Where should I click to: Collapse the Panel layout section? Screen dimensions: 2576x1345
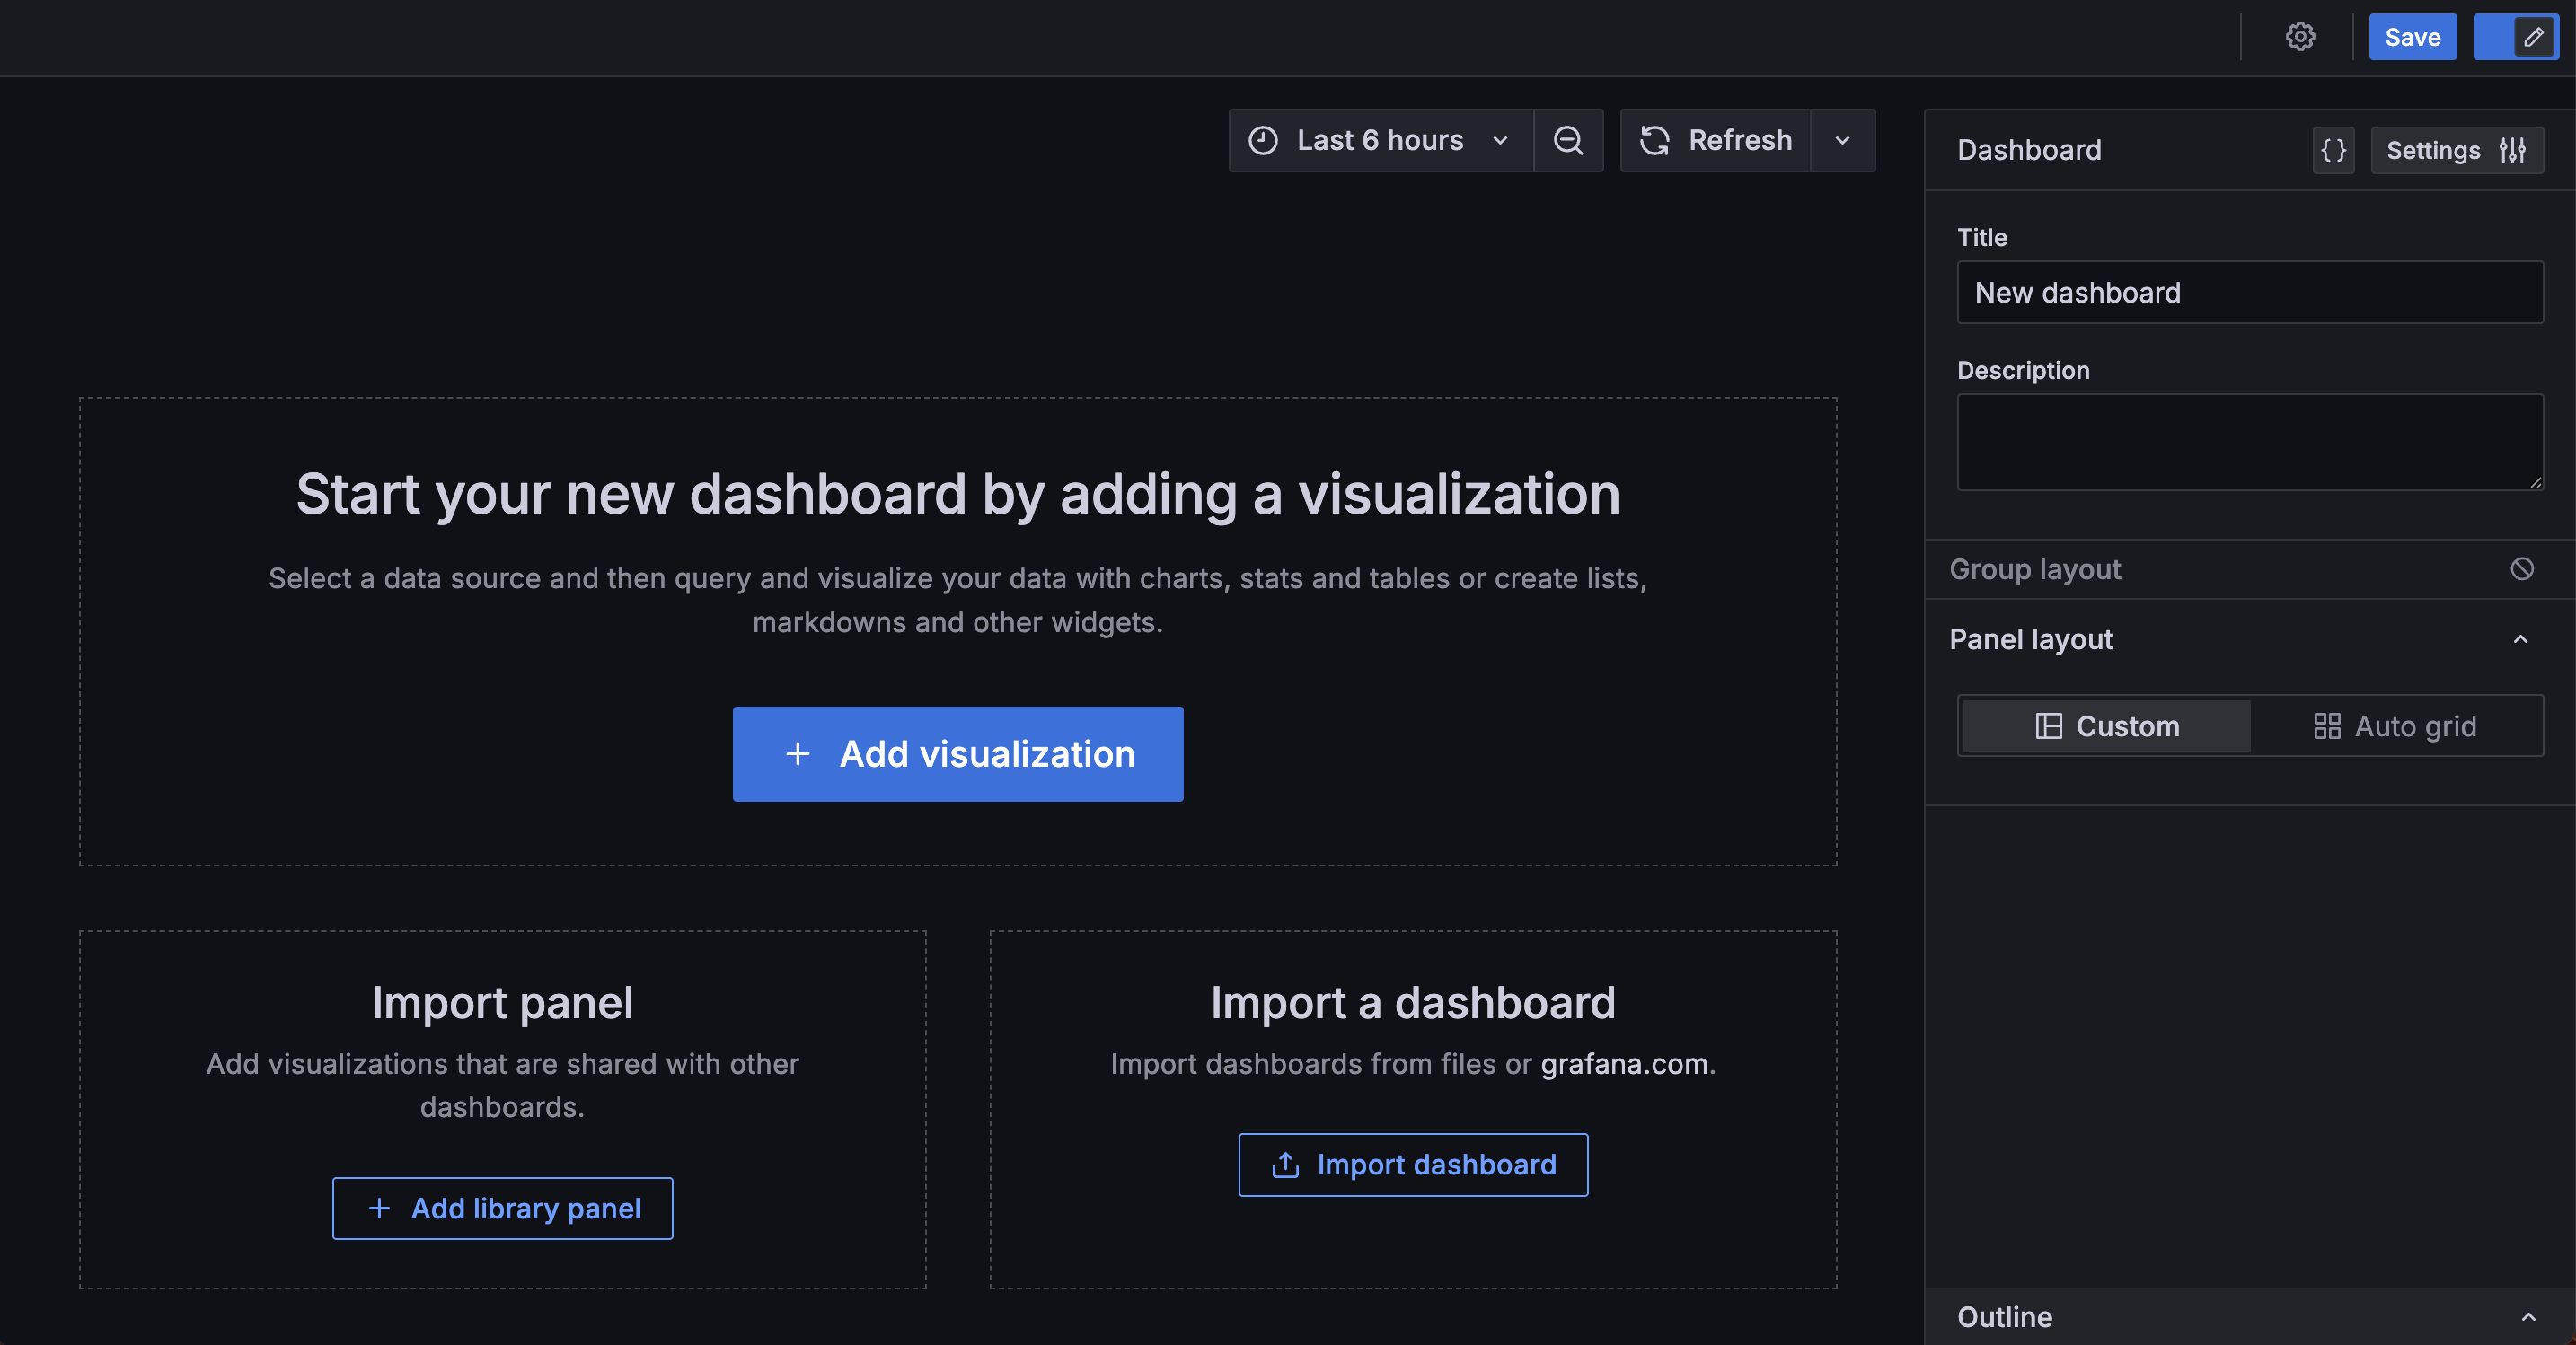2522,638
